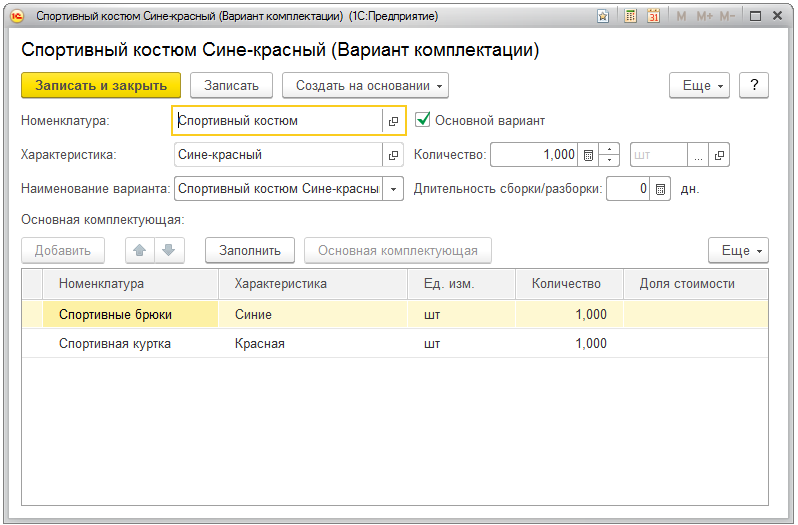
Task: Focus the Характеристика input field
Action: click(278, 155)
